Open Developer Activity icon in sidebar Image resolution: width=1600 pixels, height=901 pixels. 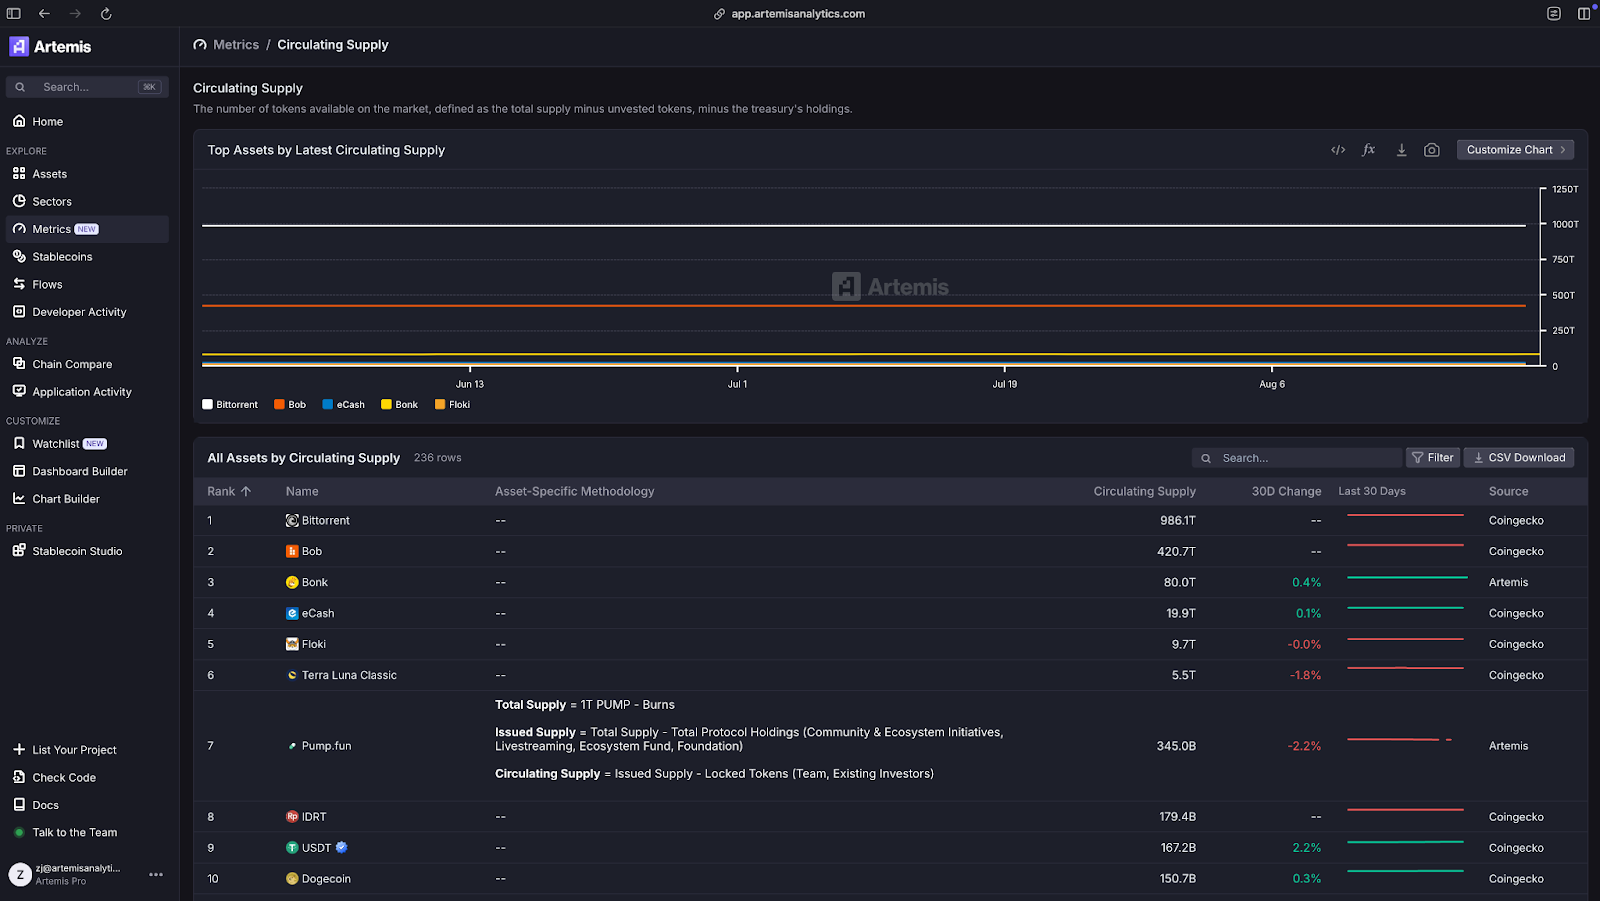(x=19, y=311)
